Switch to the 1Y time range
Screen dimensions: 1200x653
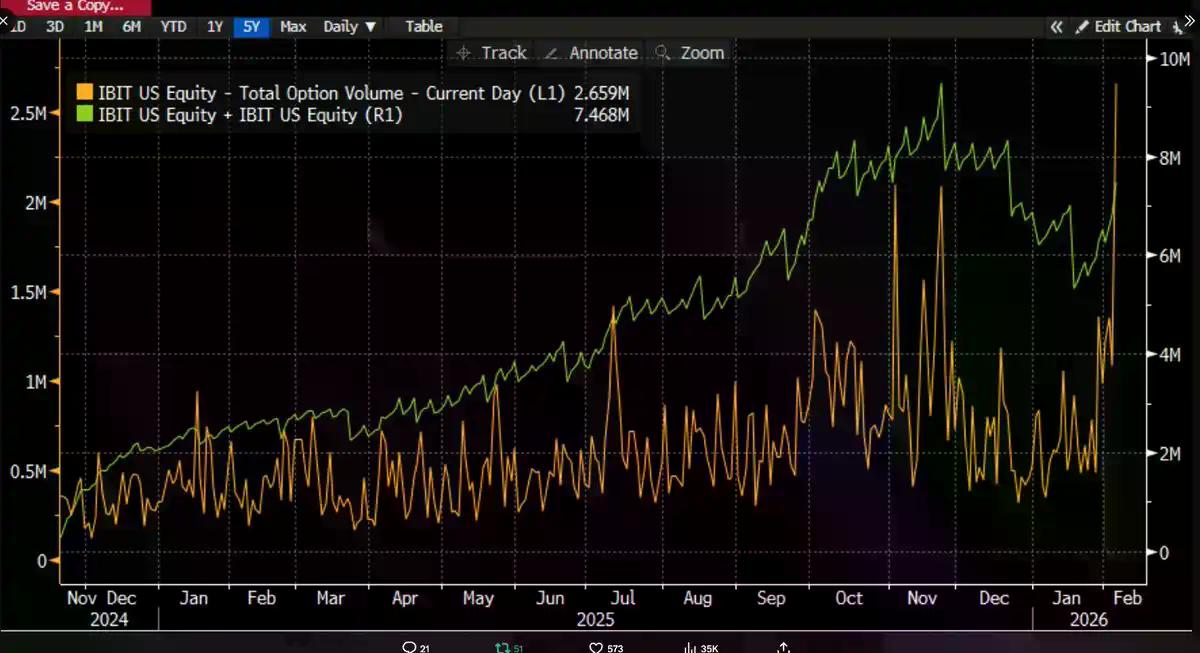[x=215, y=27]
